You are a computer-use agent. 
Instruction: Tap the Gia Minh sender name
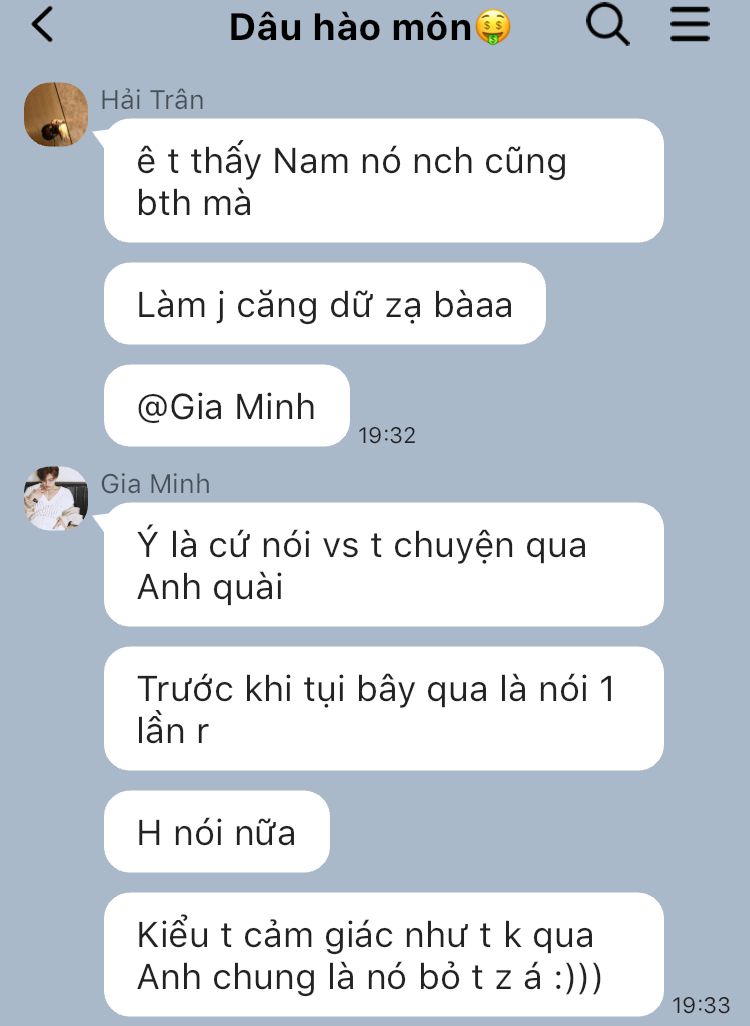[156, 484]
